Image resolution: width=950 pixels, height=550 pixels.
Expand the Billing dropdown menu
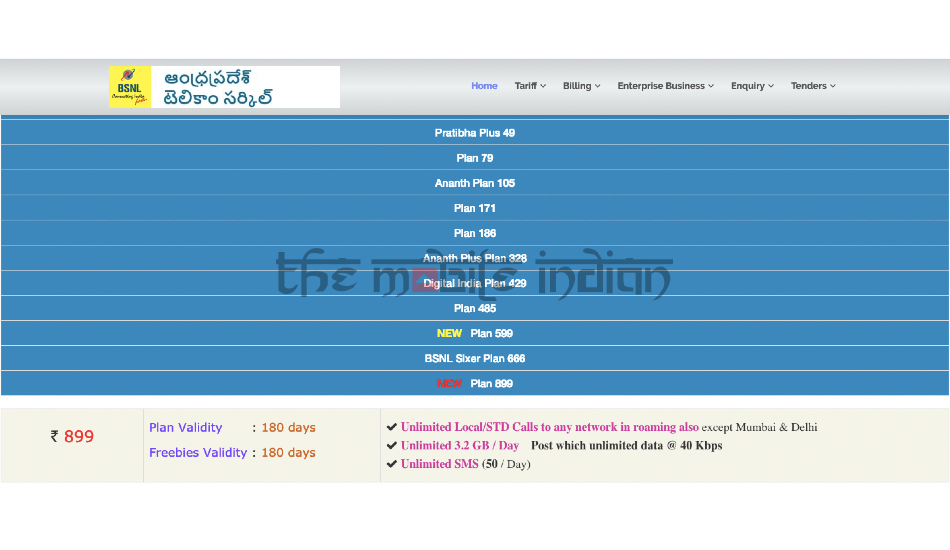coord(582,86)
